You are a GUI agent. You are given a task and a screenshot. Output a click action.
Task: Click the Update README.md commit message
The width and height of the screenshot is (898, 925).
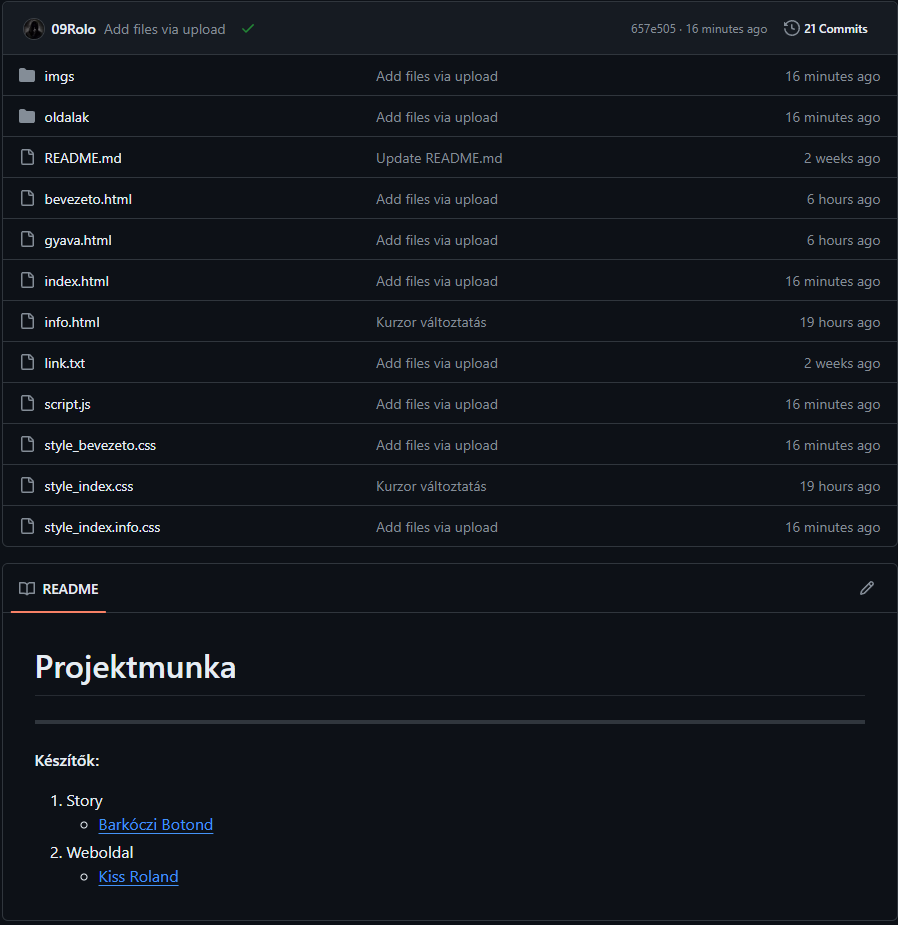click(439, 158)
